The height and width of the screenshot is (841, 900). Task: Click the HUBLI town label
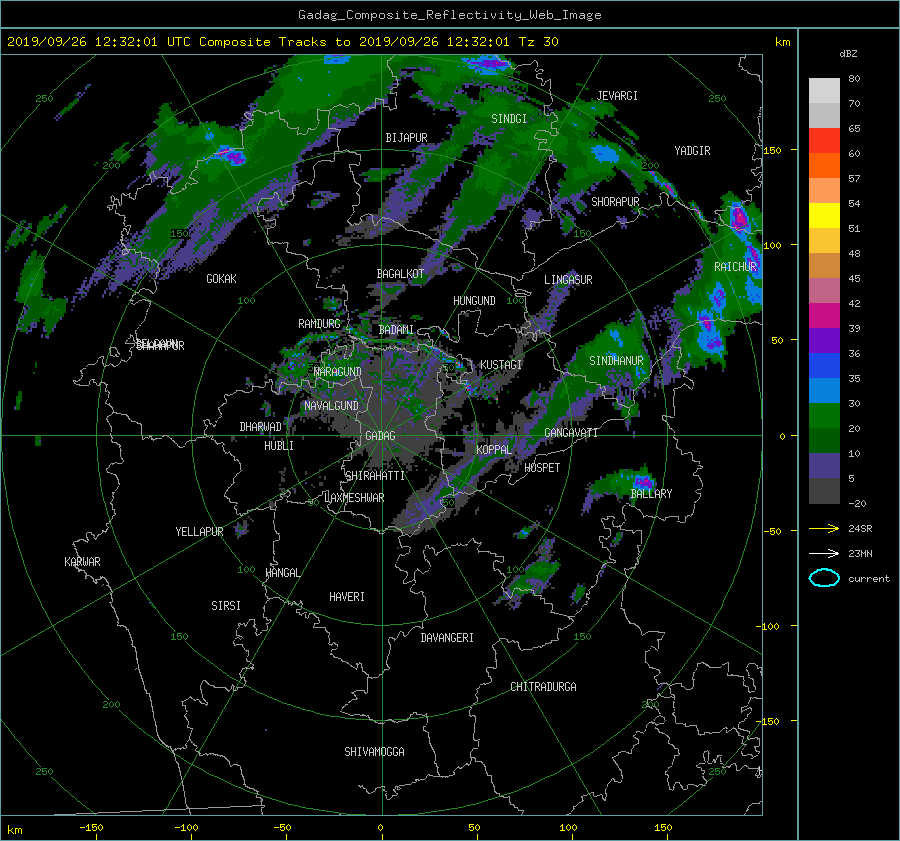click(x=279, y=445)
